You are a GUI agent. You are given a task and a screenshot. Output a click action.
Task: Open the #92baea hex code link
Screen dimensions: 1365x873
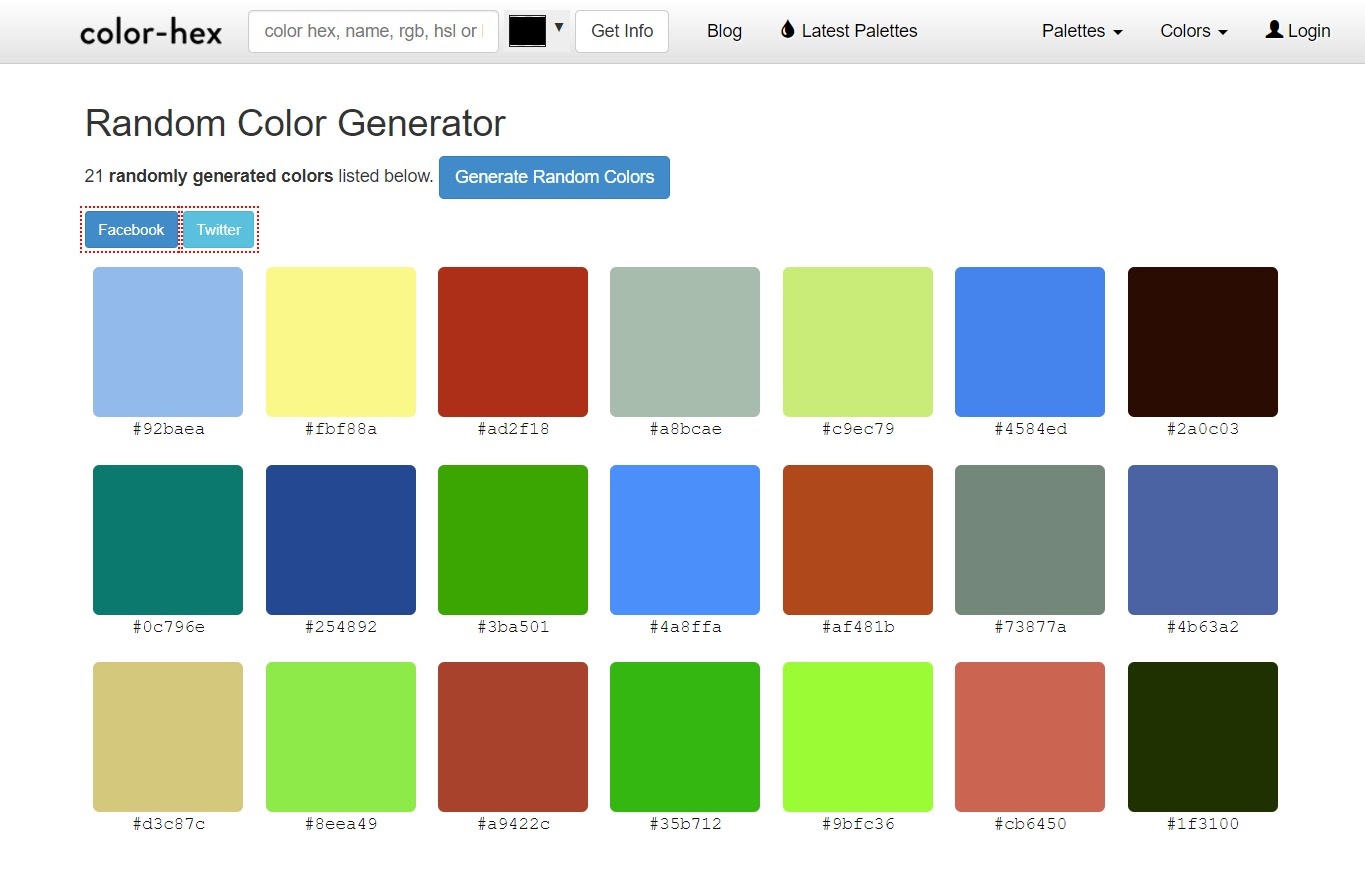[167, 429]
